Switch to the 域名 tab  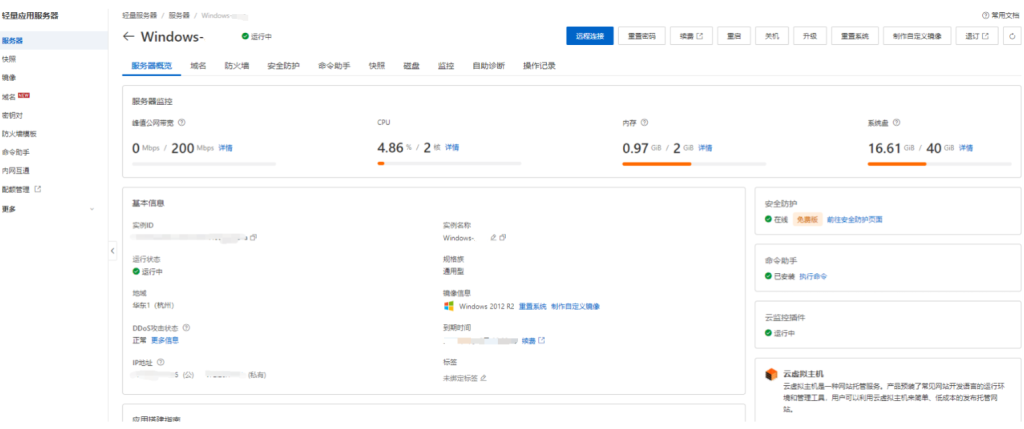pyautogui.click(x=199, y=66)
